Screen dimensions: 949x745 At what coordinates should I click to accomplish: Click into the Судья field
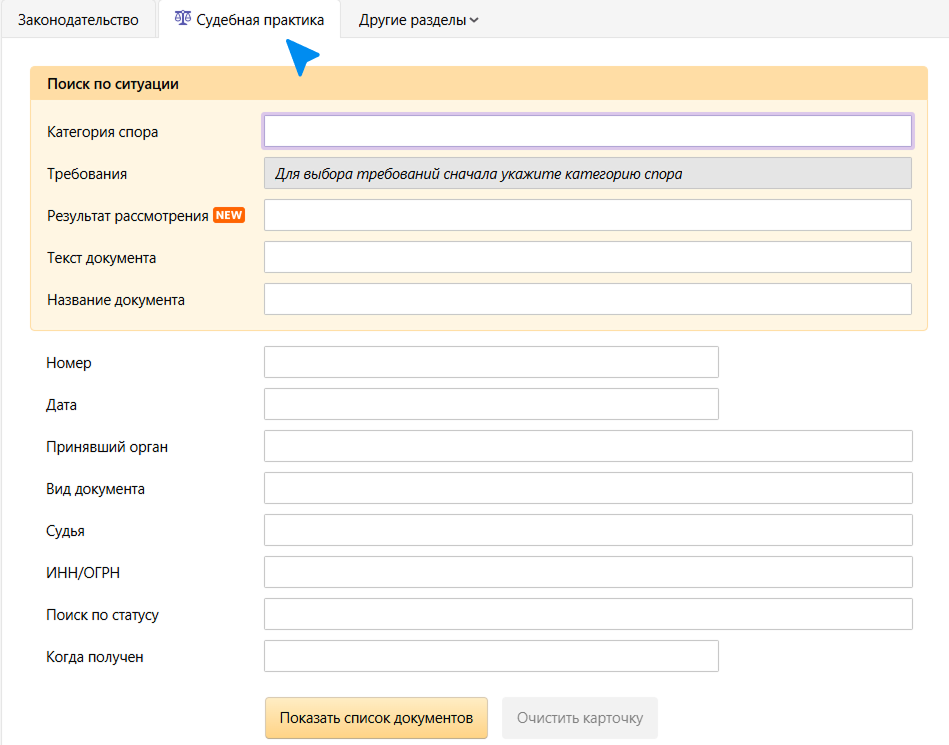[x=588, y=530]
